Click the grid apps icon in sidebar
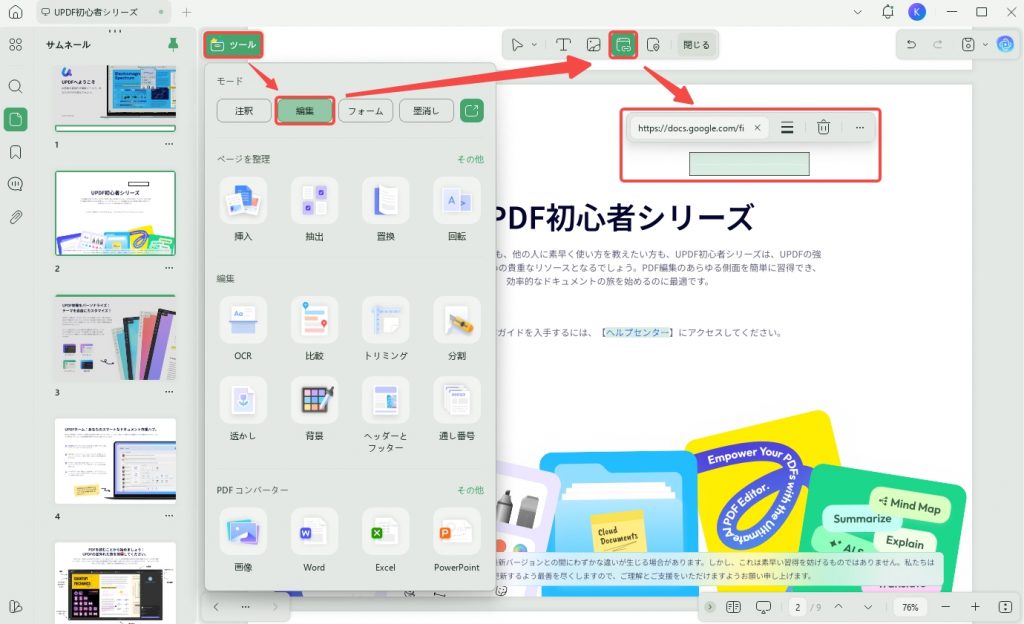Image resolution: width=1024 pixels, height=624 pixels. point(16,44)
